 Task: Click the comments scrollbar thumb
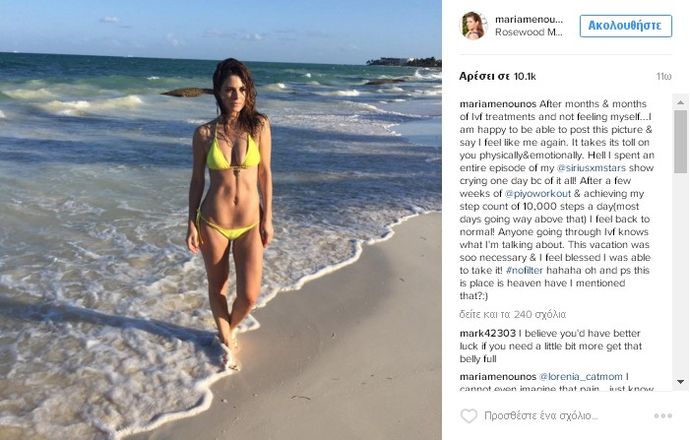coord(680,141)
